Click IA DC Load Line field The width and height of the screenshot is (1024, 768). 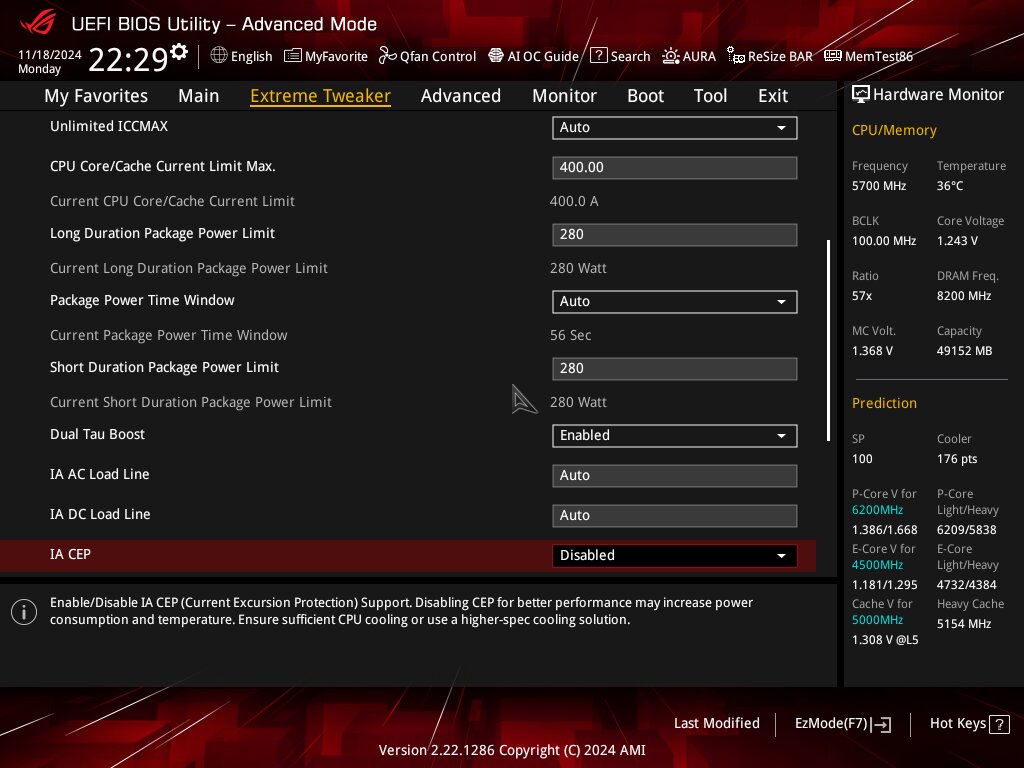click(675, 516)
